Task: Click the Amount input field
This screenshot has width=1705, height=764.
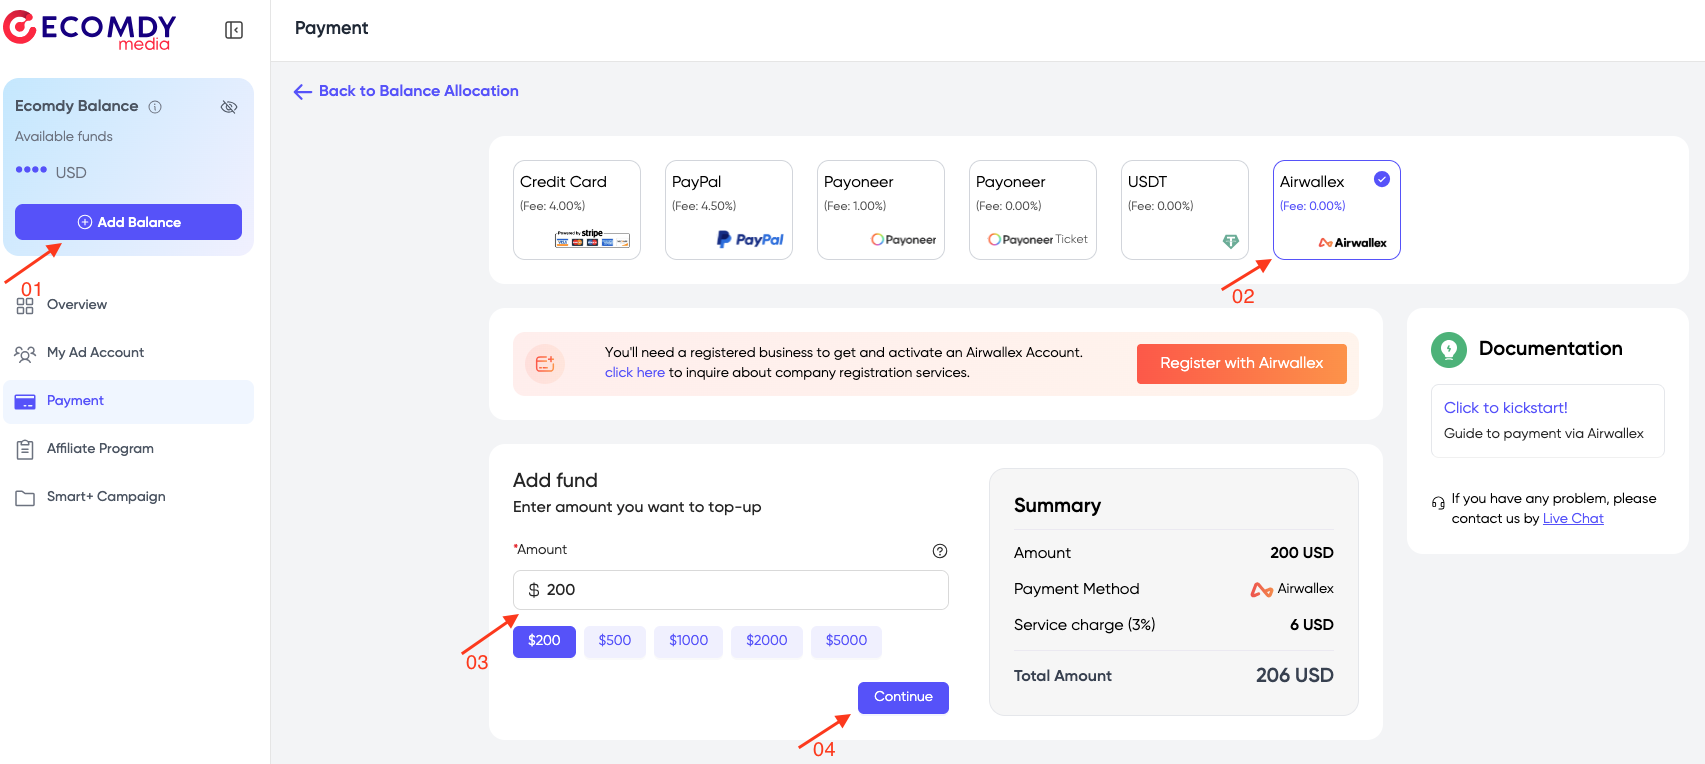Action: coord(730,590)
